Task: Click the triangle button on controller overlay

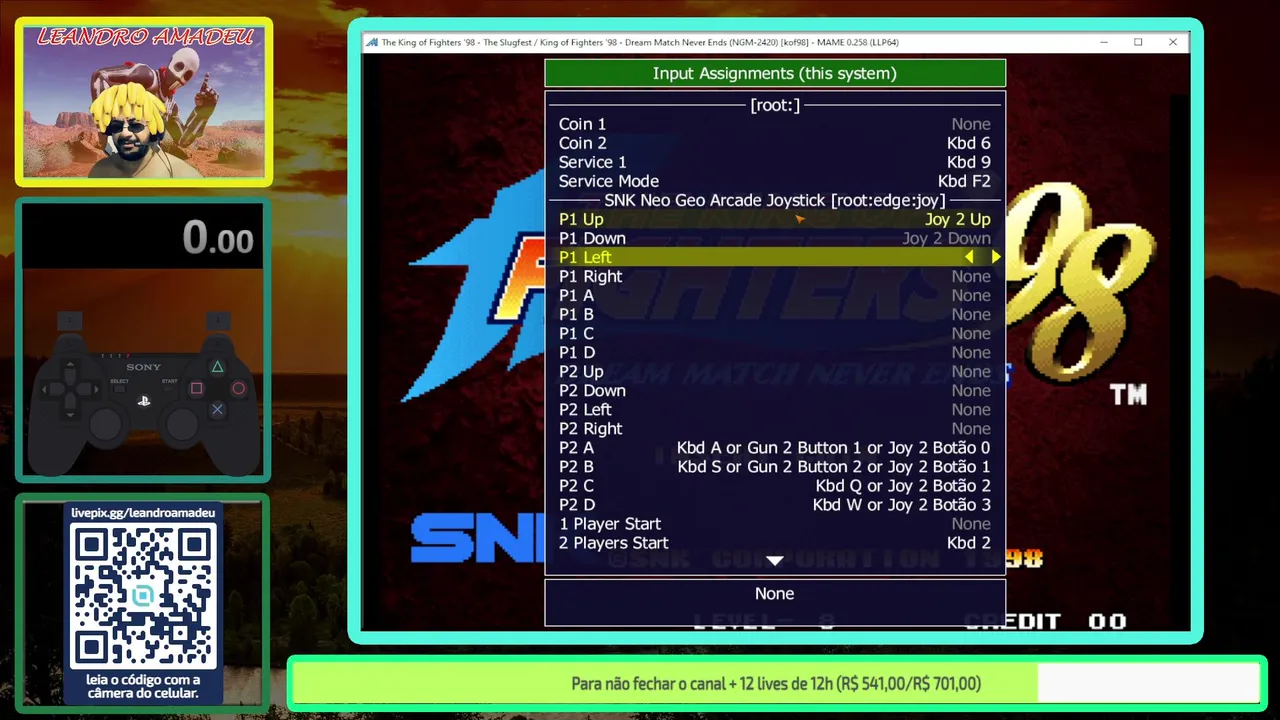Action: pyautogui.click(x=217, y=367)
